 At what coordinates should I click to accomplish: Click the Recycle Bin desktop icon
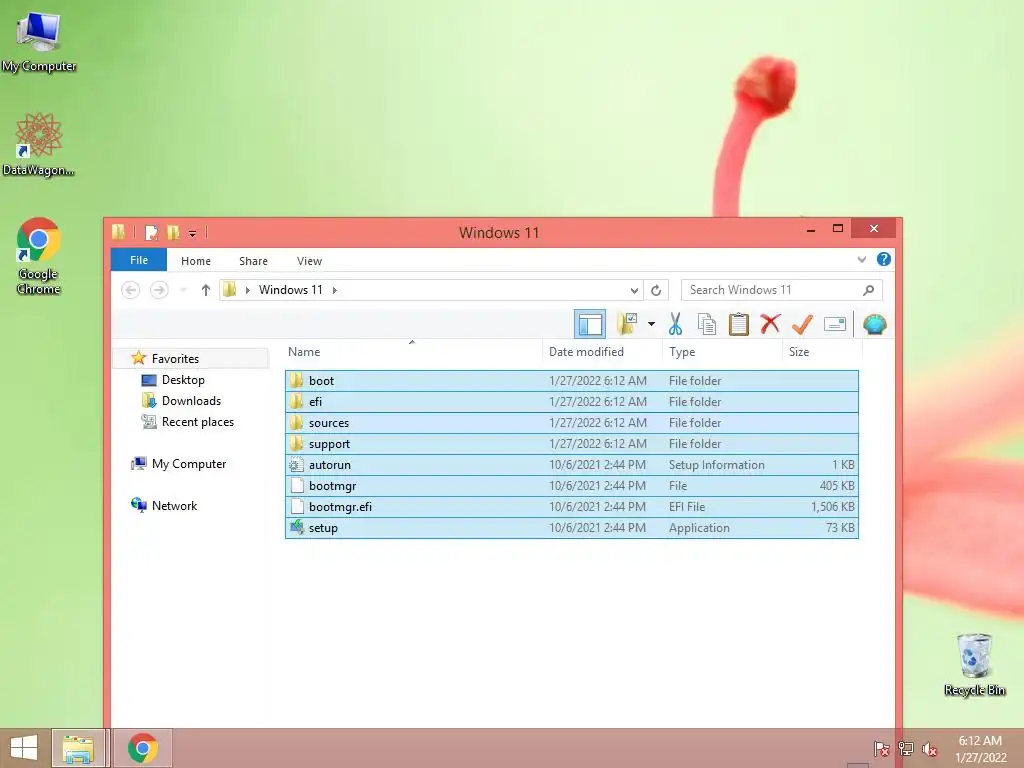coord(974,664)
